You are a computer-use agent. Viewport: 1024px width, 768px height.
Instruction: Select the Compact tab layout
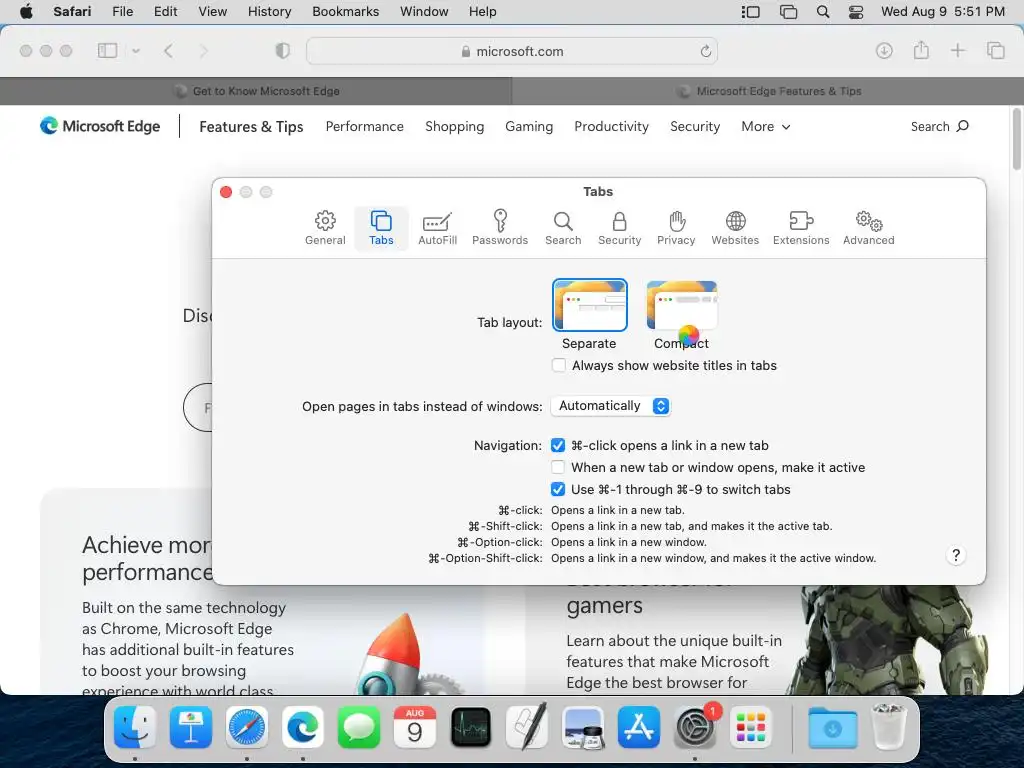click(681, 306)
